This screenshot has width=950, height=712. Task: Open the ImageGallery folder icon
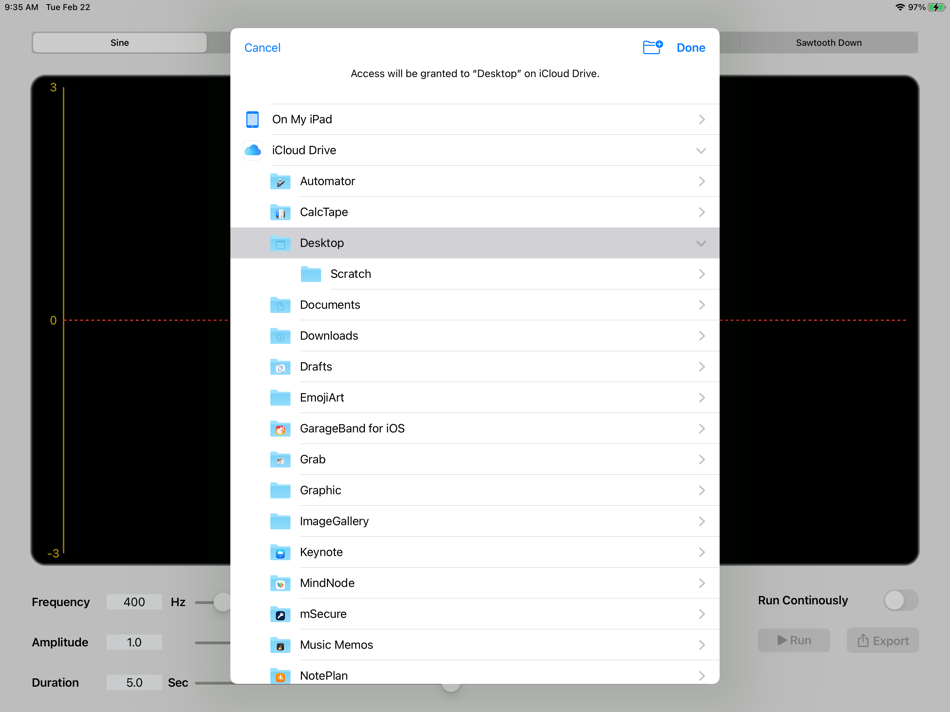tap(280, 521)
